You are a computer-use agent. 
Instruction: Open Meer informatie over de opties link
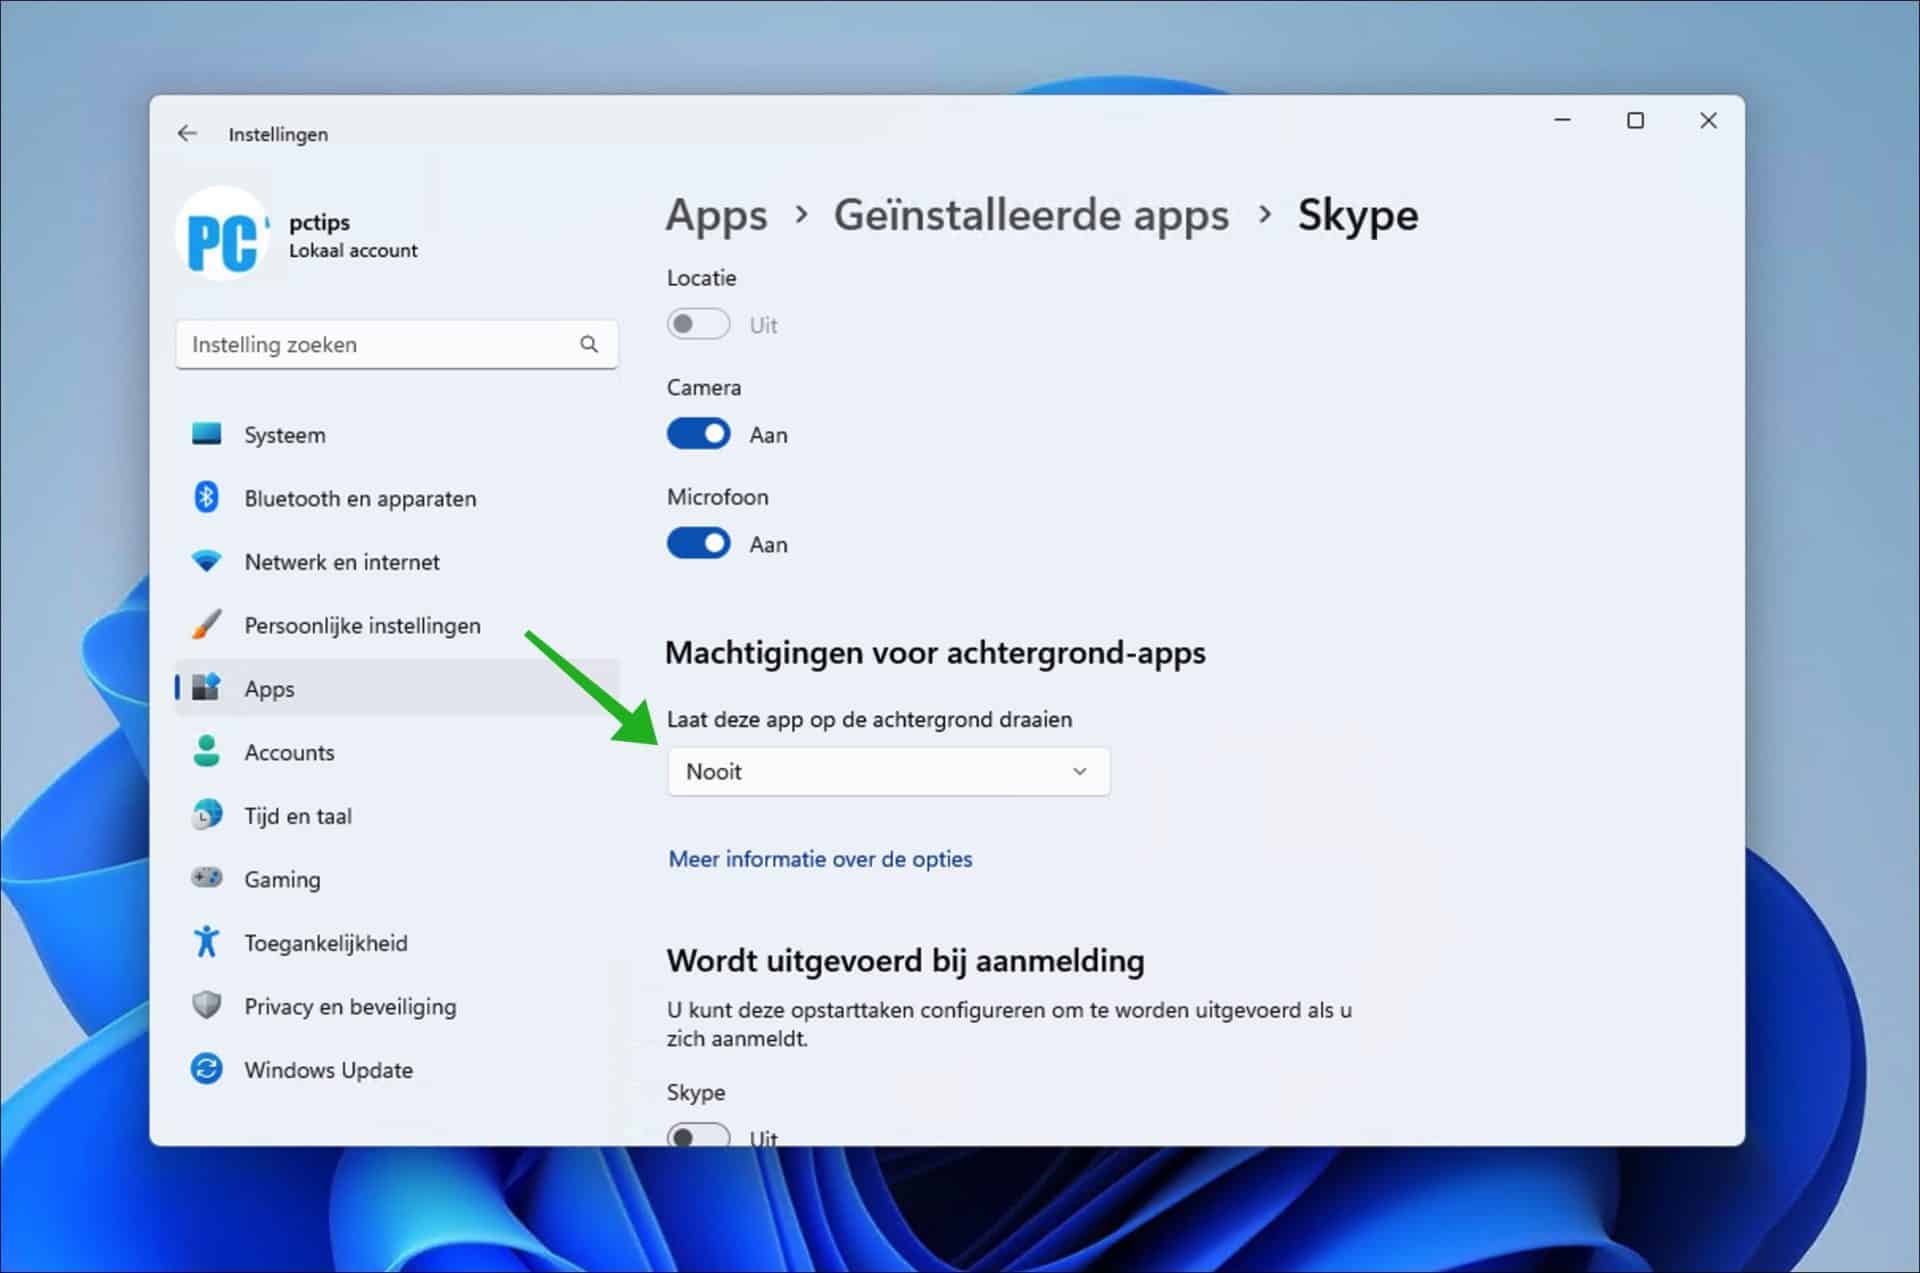click(819, 858)
